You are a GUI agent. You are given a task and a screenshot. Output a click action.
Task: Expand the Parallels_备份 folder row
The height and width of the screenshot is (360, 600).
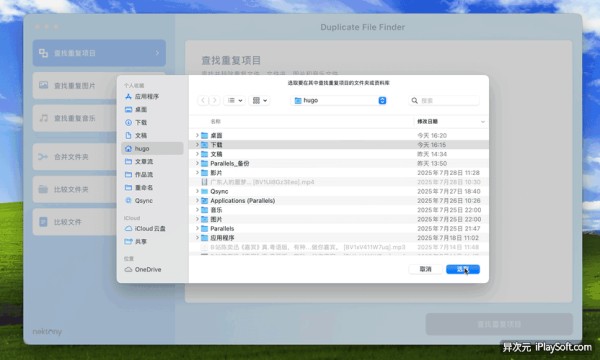(x=197, y=163)
